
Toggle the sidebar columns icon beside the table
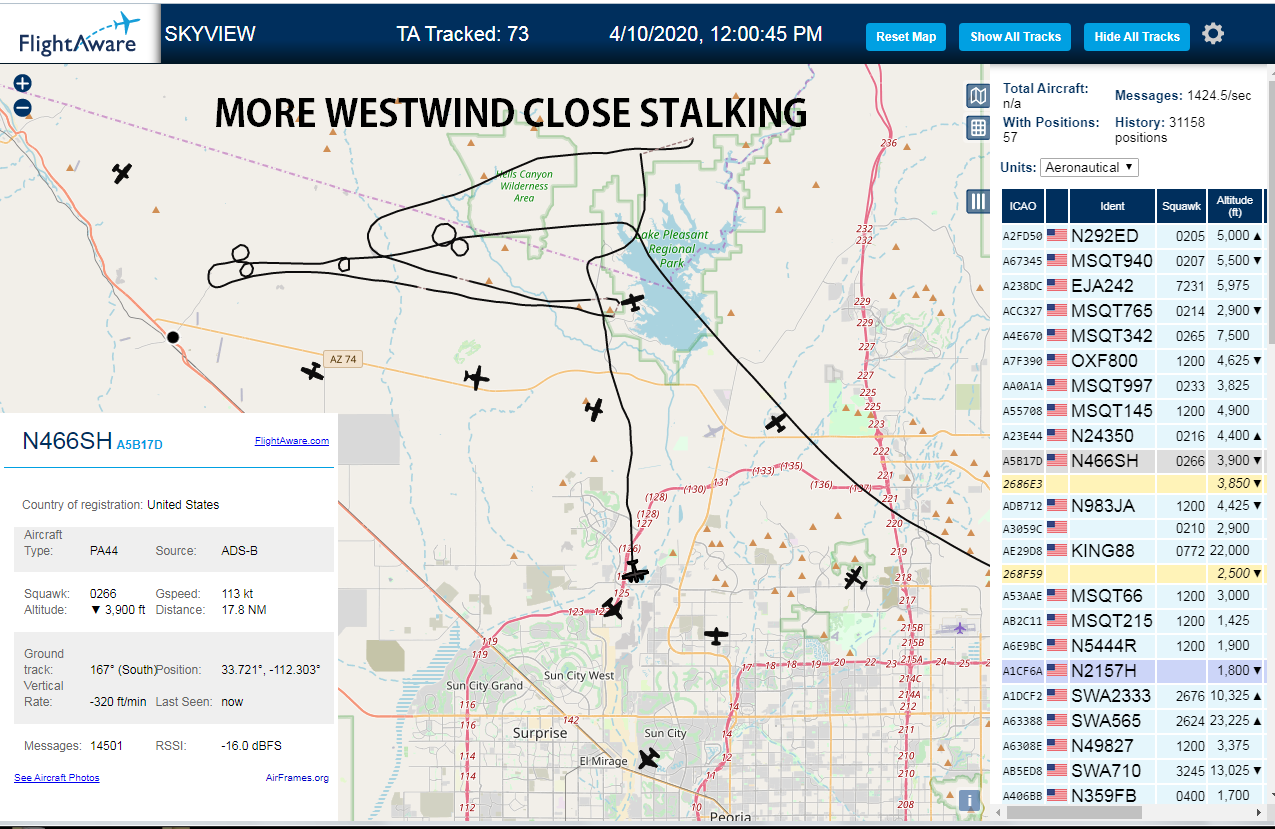point(978,202)
